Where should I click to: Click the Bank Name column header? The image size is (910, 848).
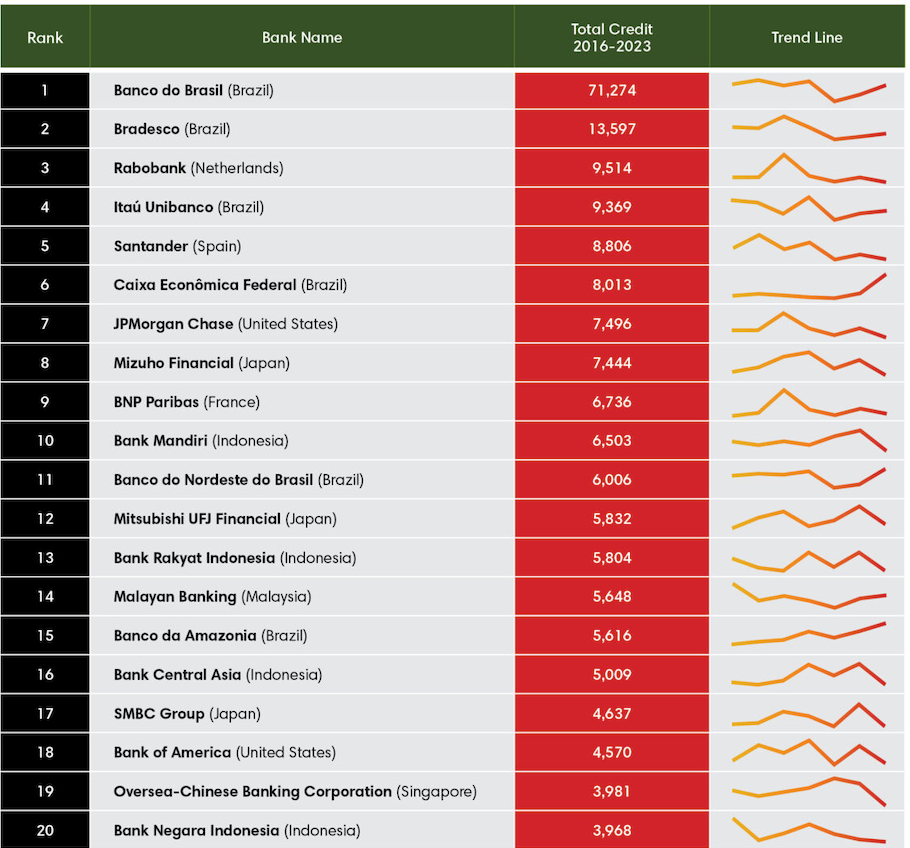coord(302,37)
